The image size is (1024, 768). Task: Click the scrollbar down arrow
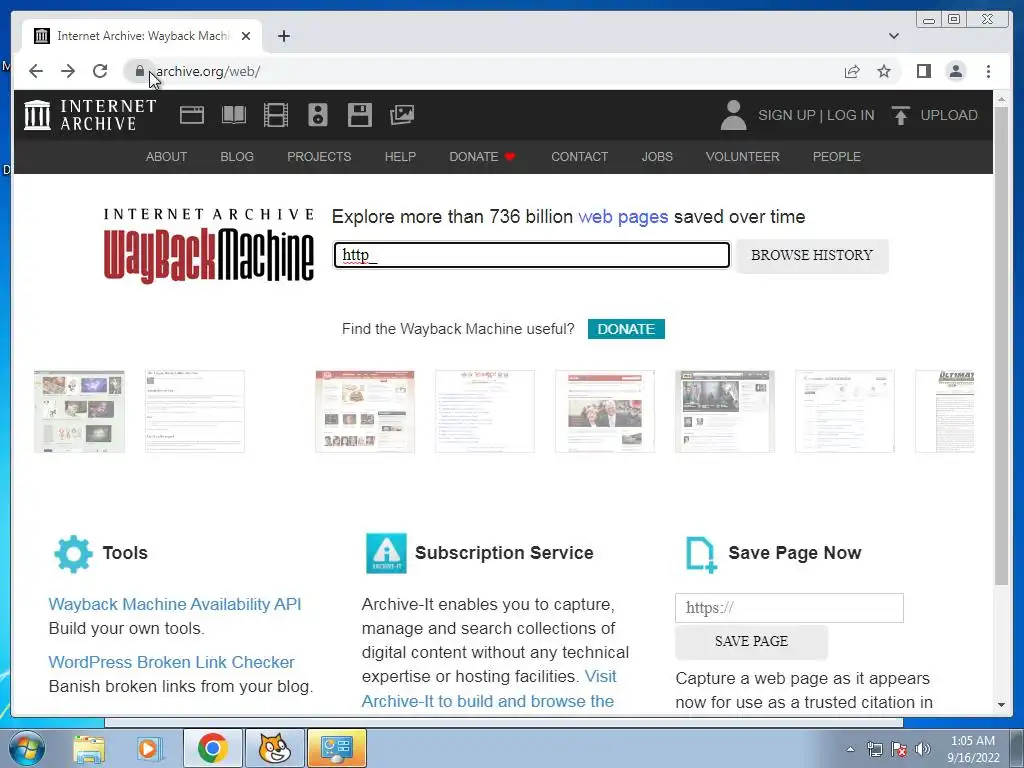[1002, 705]
